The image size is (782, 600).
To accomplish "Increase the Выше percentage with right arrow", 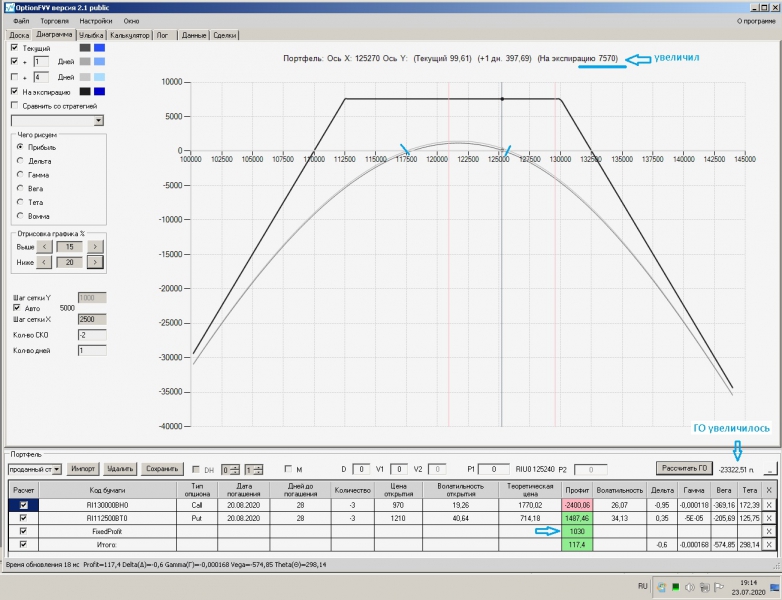I will 95,246.
